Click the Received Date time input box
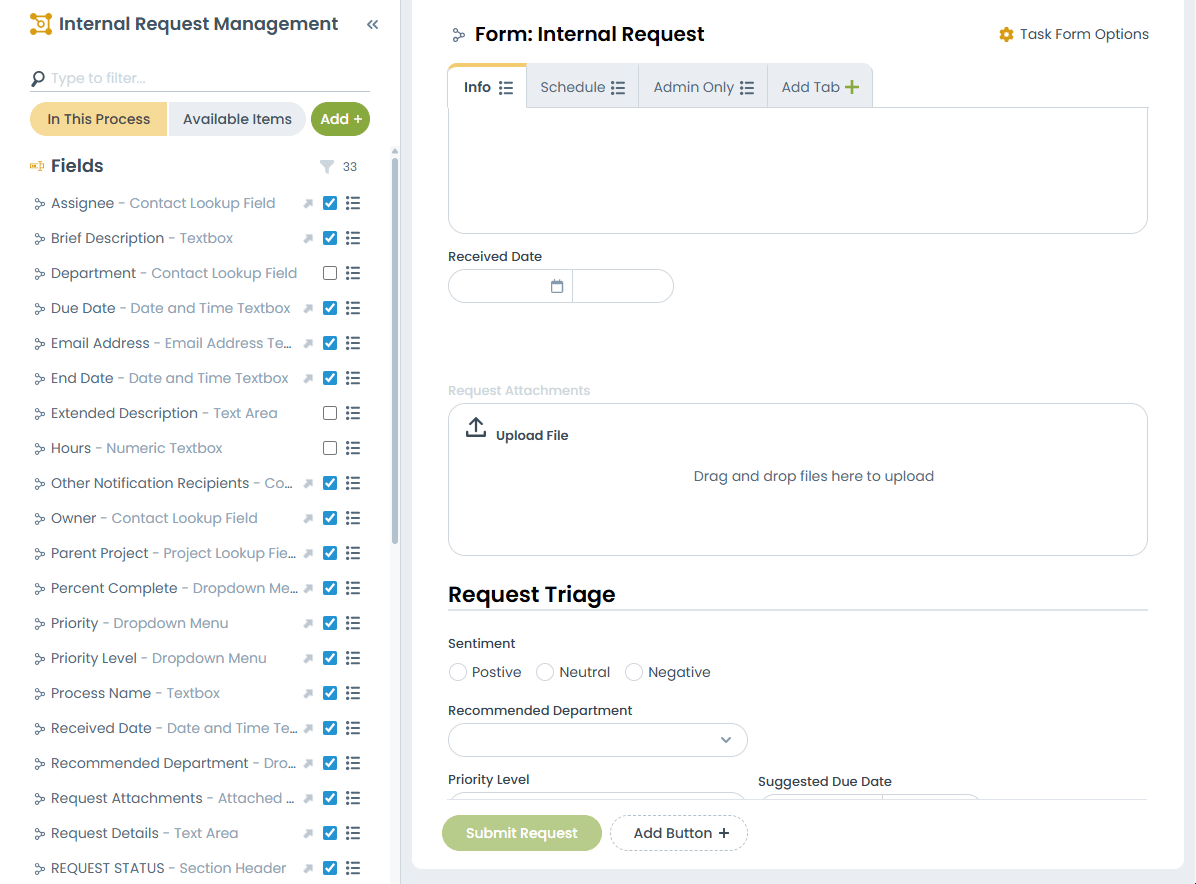Screen dimensions: 1196x884 [622, 286]
